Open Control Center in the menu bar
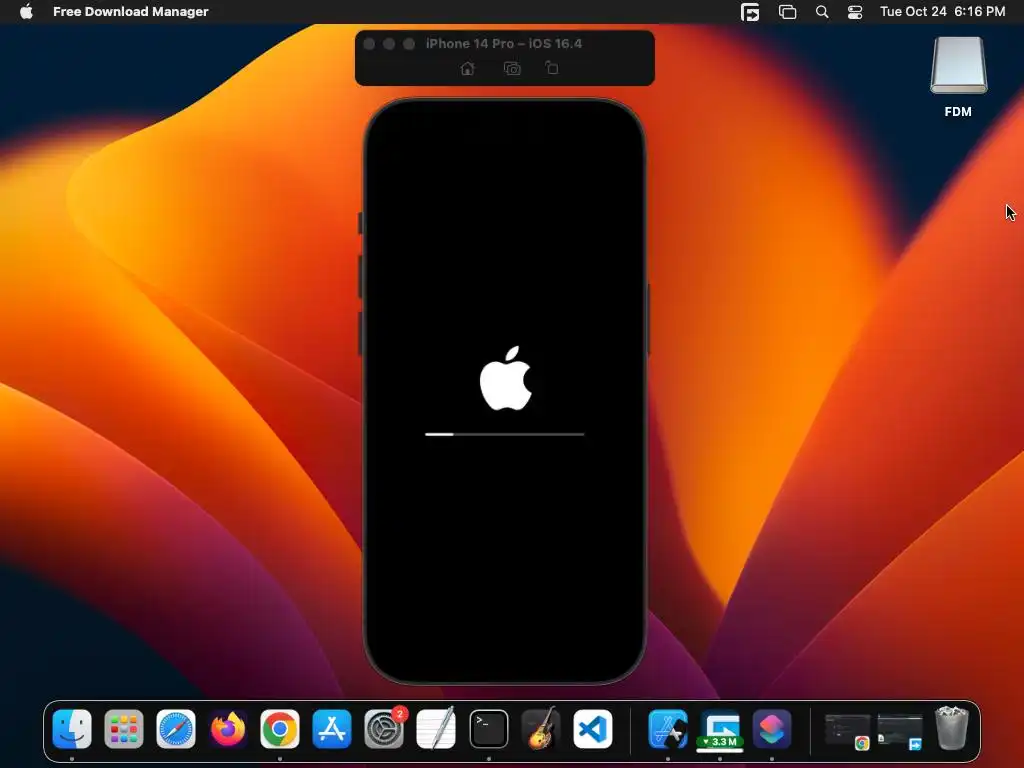Image resolution: width=1024 pixels, height=768 pixels. coord(855,12)
